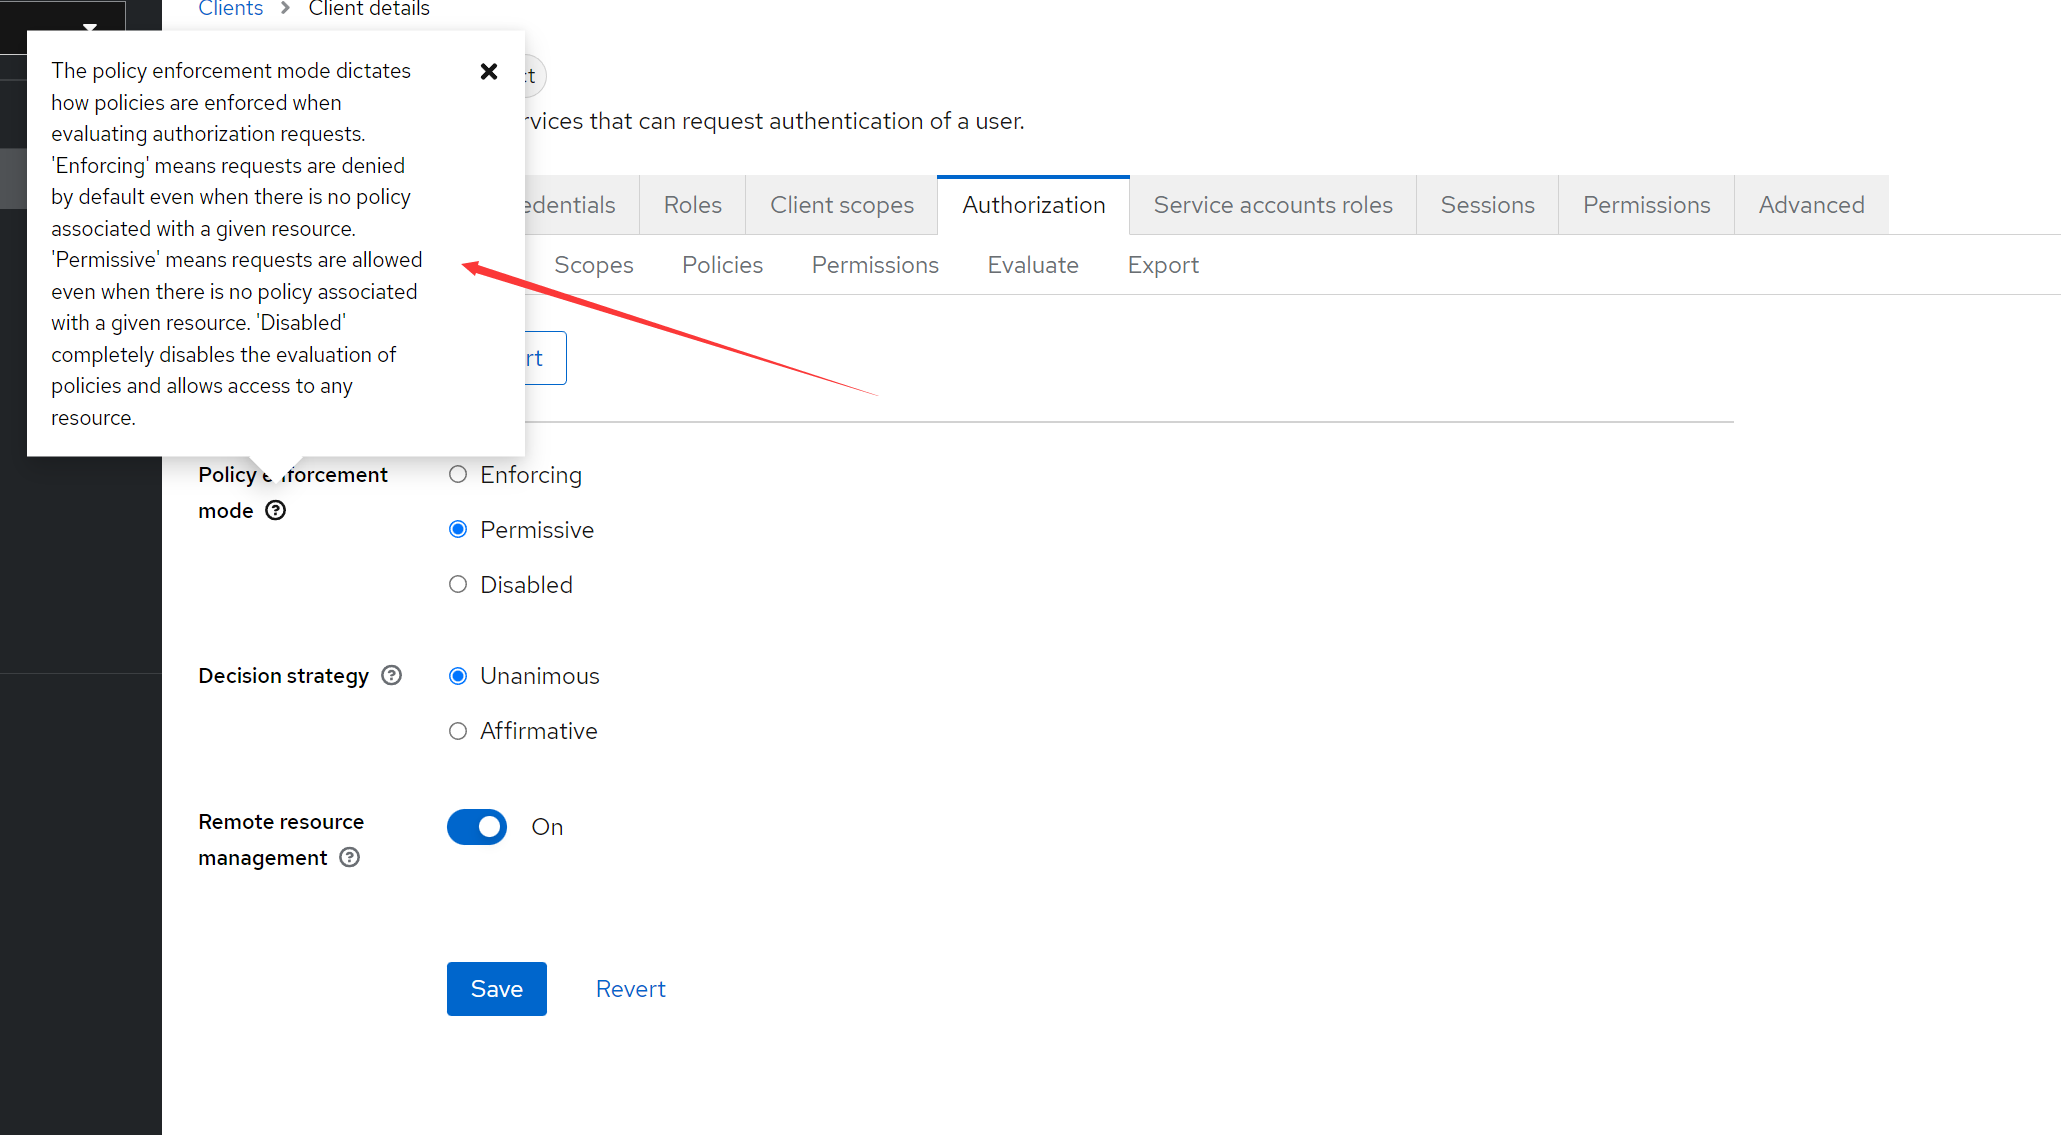Open help for Policy enforcement mode

276,510
